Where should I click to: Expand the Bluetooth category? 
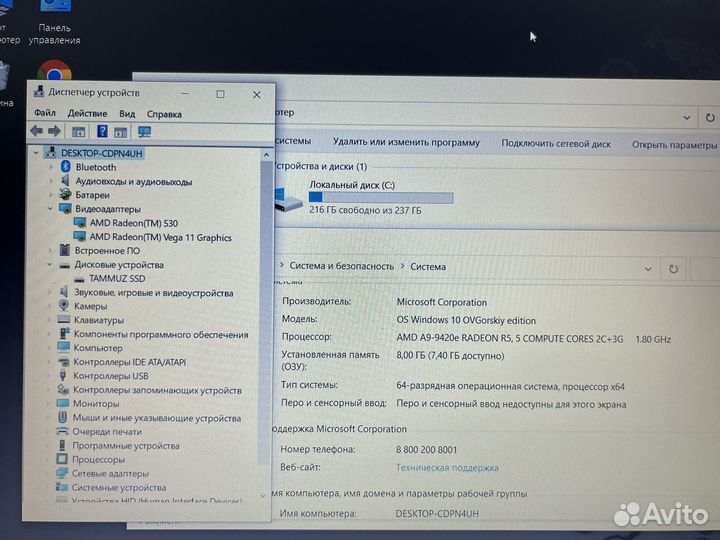(x=51, y=167)
